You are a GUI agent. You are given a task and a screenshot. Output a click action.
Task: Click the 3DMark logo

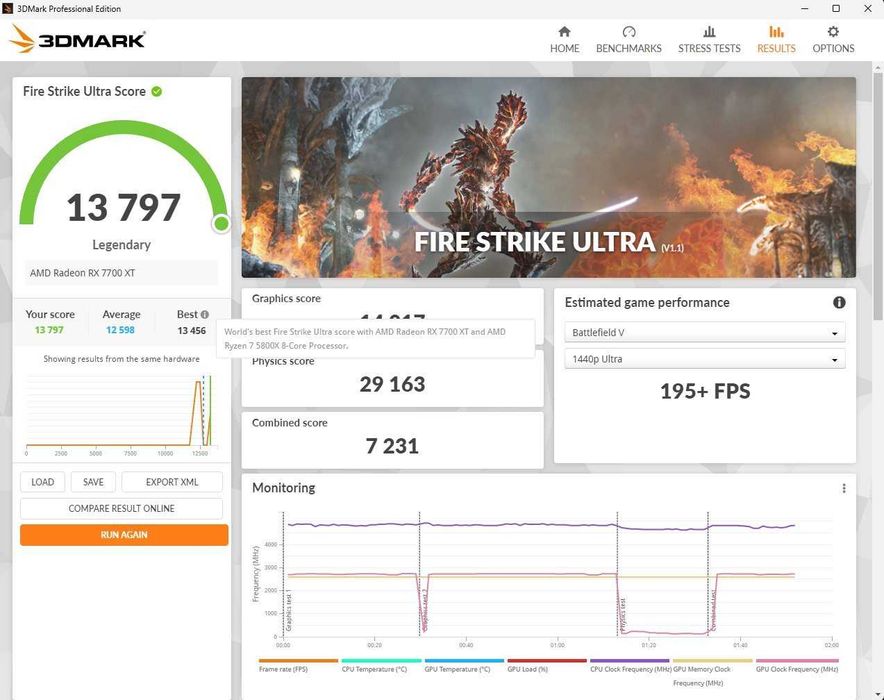(77, 39)
